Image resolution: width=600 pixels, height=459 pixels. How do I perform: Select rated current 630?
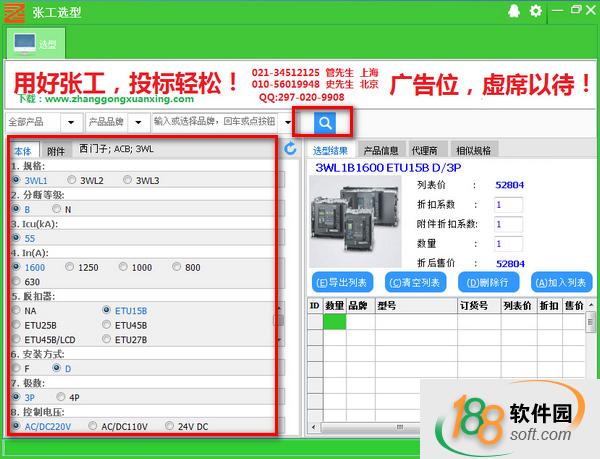(x=16, y=281)
